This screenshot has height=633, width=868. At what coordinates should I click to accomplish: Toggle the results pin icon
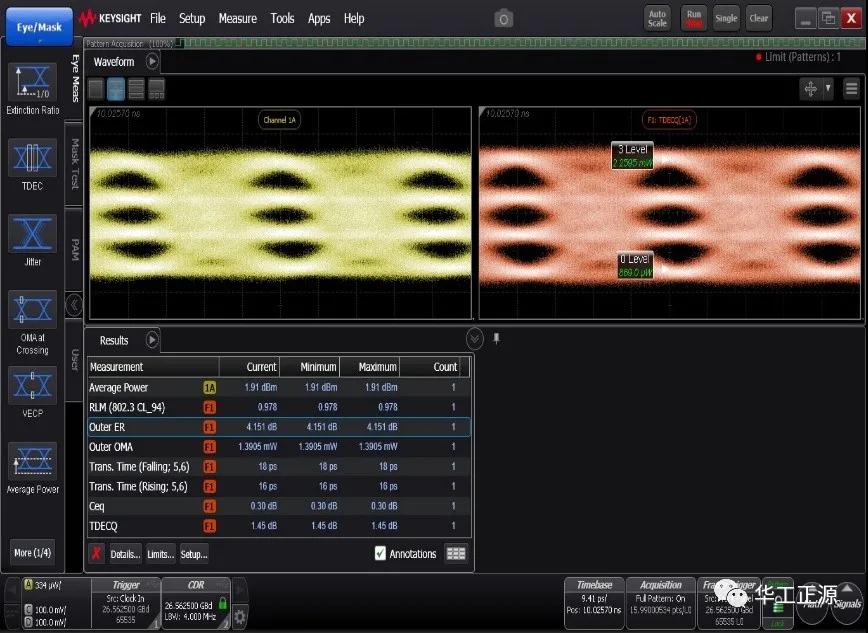tap(497, 339)
